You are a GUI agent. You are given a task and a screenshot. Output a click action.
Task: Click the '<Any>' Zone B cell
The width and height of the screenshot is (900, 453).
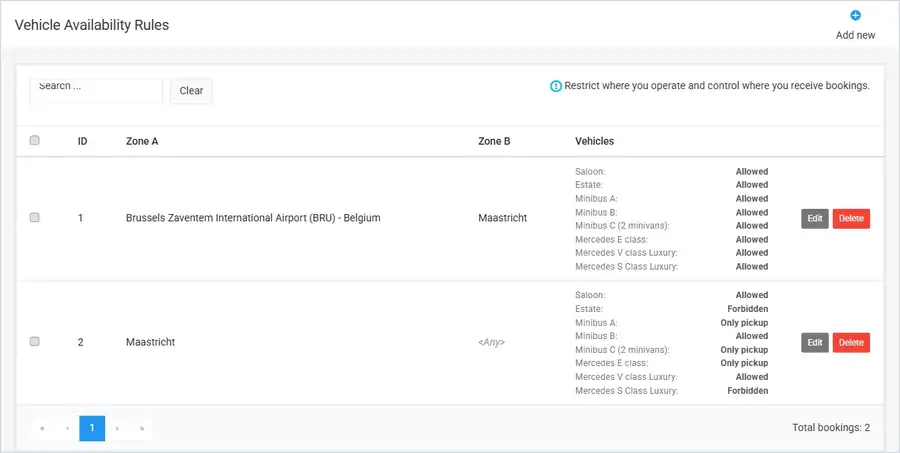(491, 342)
